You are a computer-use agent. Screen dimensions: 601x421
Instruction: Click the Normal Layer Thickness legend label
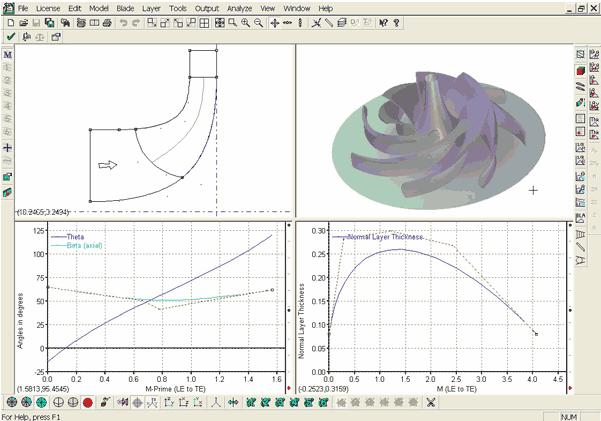pyautogui.click(x=385, y=237)
